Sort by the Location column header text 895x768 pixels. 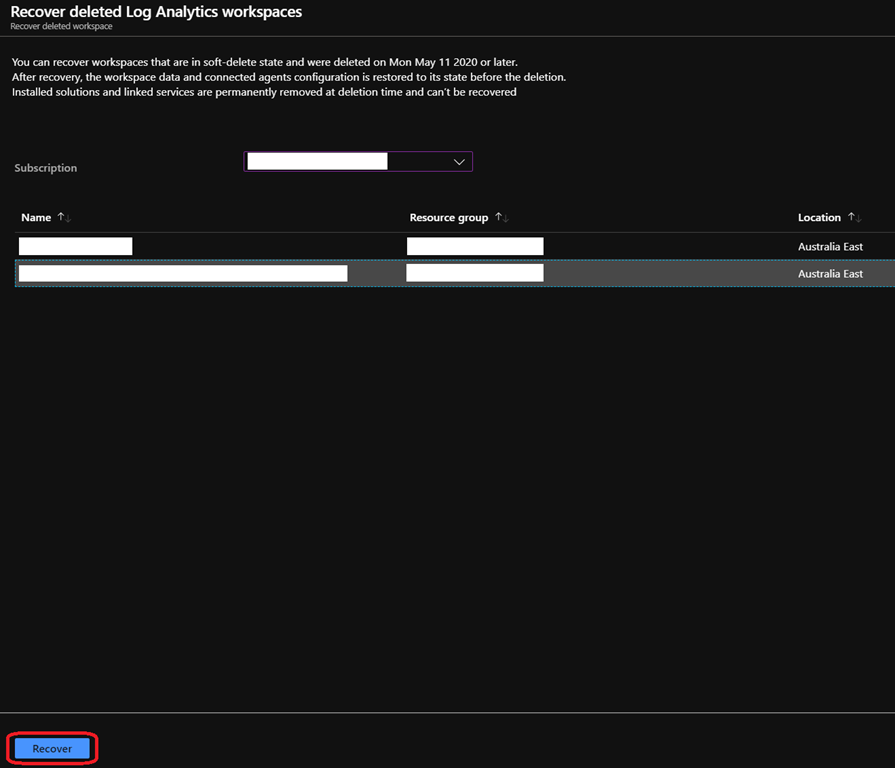pos(819,218)
